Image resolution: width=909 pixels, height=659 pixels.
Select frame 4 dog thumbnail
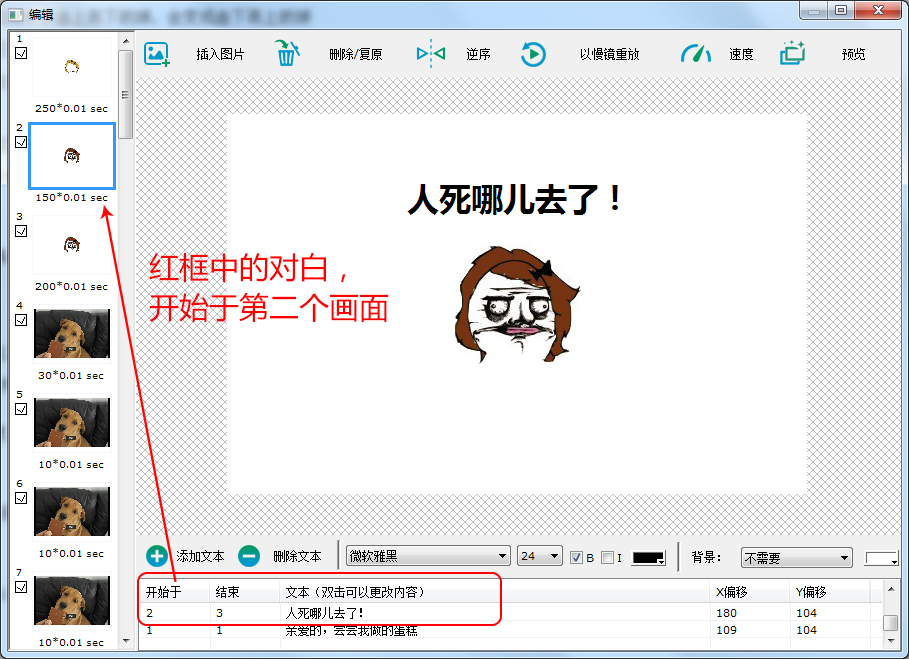pos(72,333)
